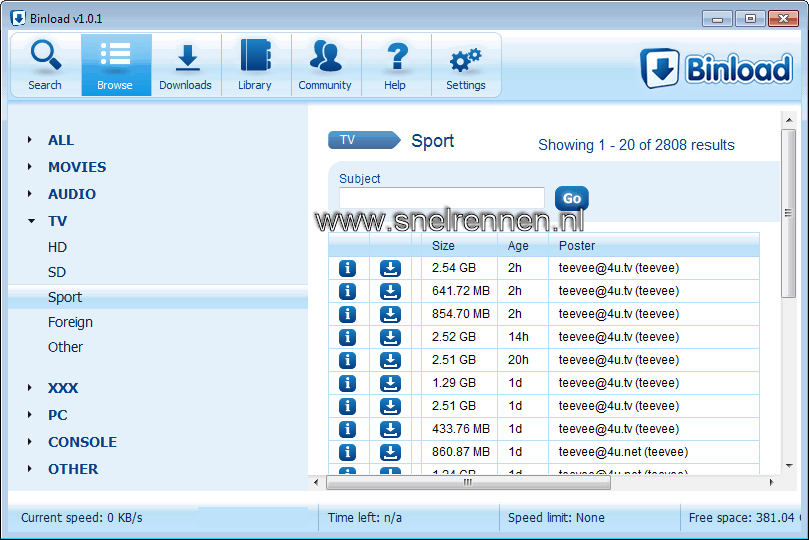
Task: Click the horizontal scrollbar thumb
Action: 468,483
